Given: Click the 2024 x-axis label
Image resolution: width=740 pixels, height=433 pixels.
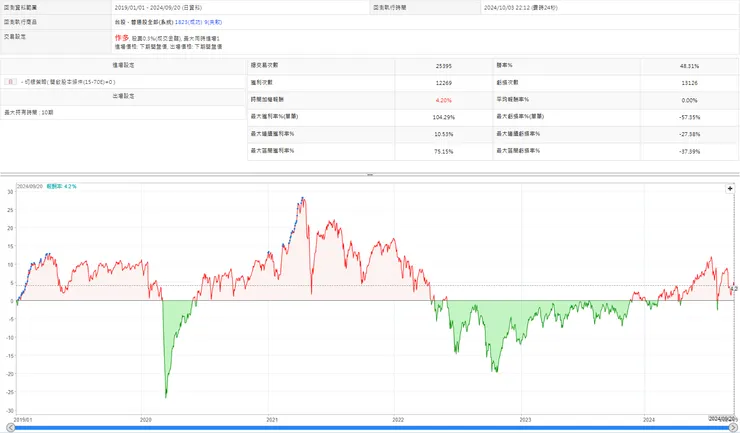Looking at the screenshot, I should pos(649,419).
